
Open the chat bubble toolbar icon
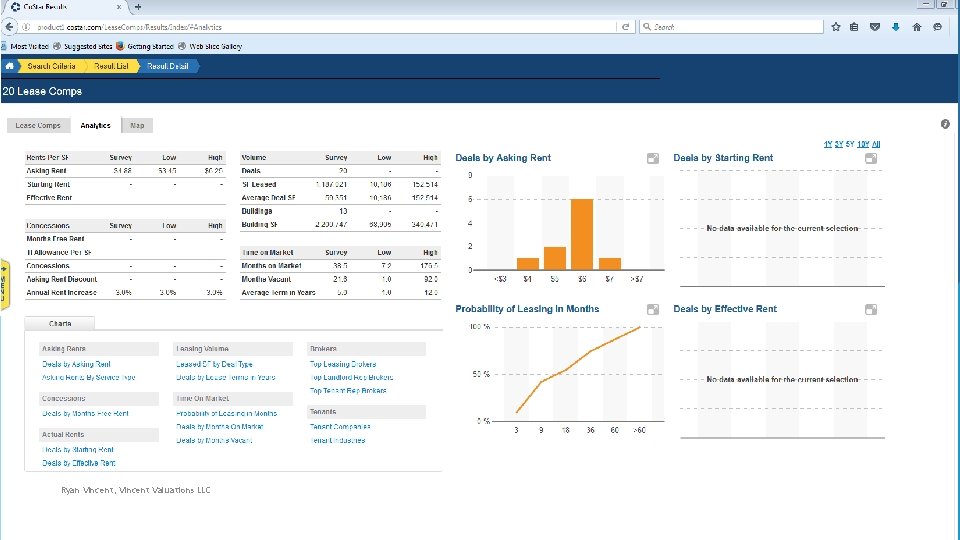pyautogui.click(x=937, y=27)
